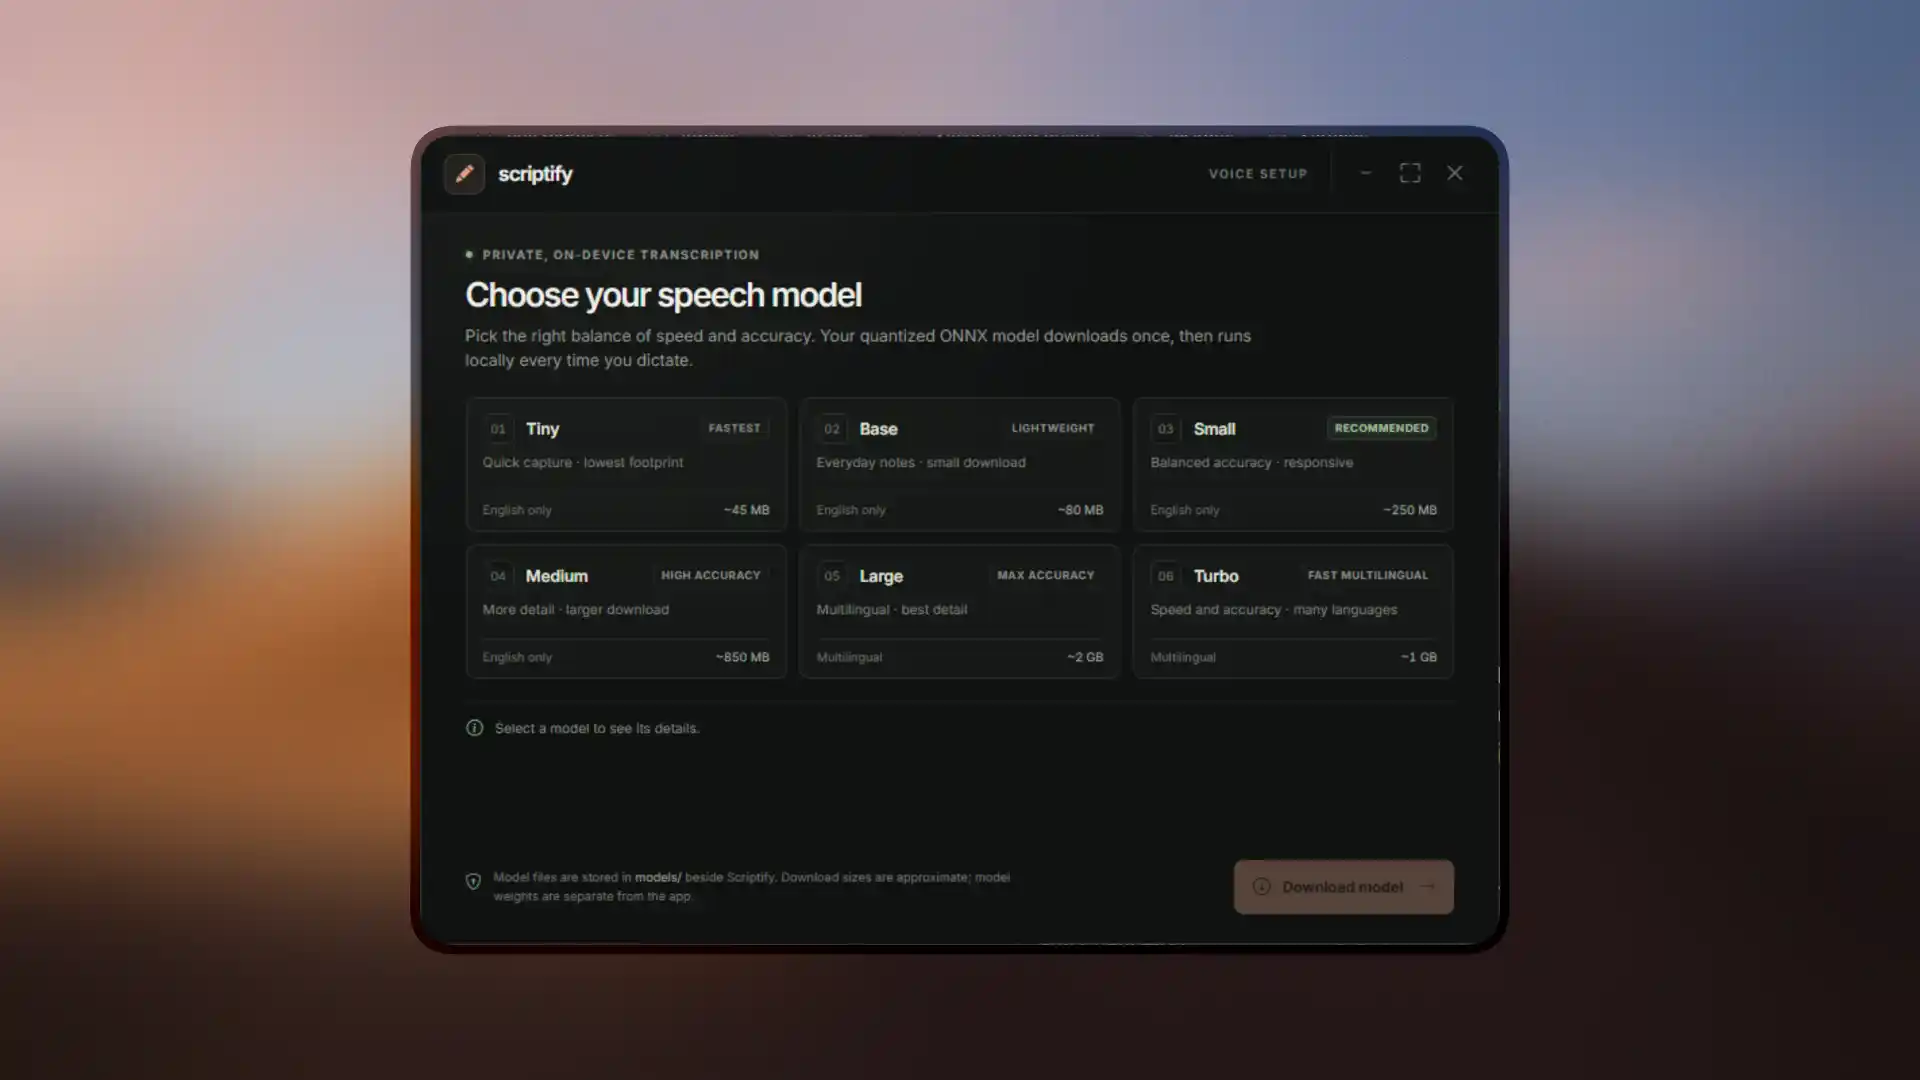Viewport: 1920px width, 1080px height.
Task: Click the LIGHTWEIGHT tag on Base
Action: pos(1053,428)
